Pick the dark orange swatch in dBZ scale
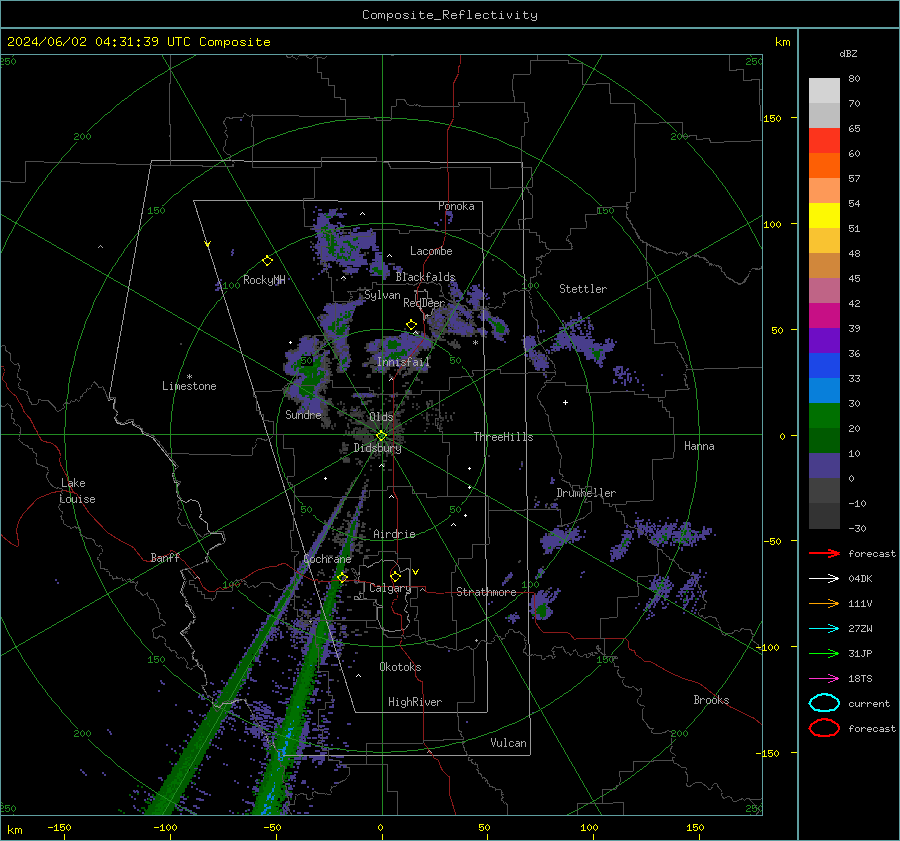This screenshot has width=900, height=841. tap(824, 166)
